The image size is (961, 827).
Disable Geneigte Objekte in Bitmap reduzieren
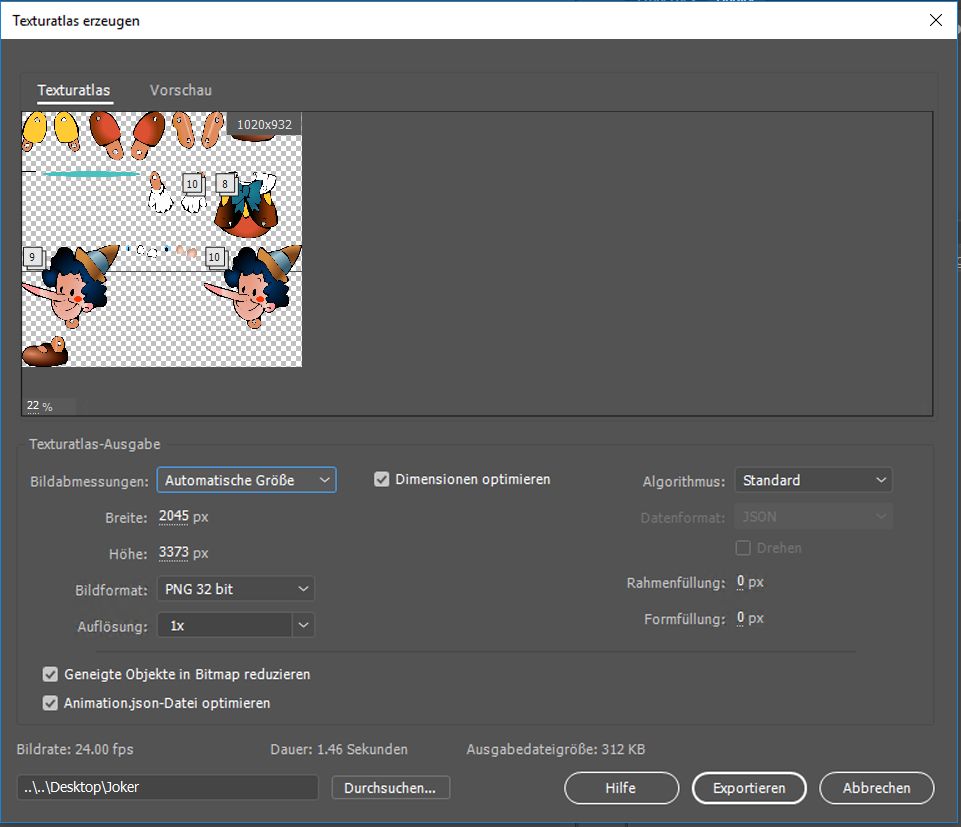point(50,674)
